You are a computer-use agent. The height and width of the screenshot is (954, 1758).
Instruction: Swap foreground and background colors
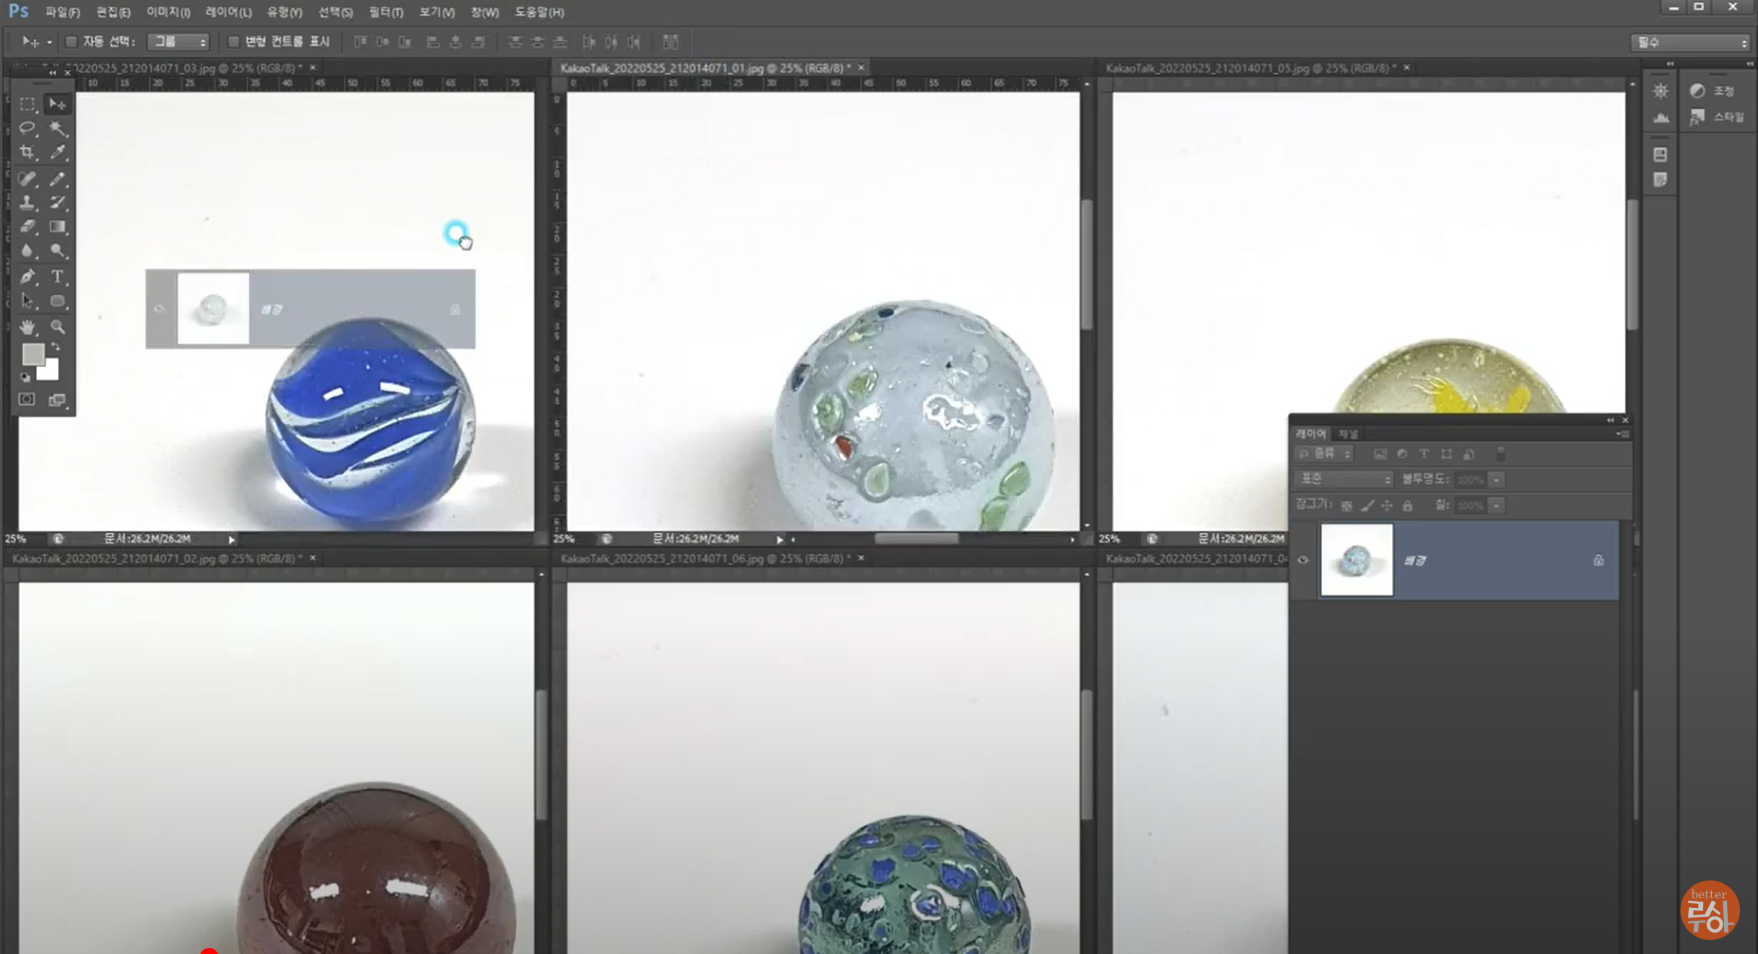pyautogui.click(x=55, y=348)
